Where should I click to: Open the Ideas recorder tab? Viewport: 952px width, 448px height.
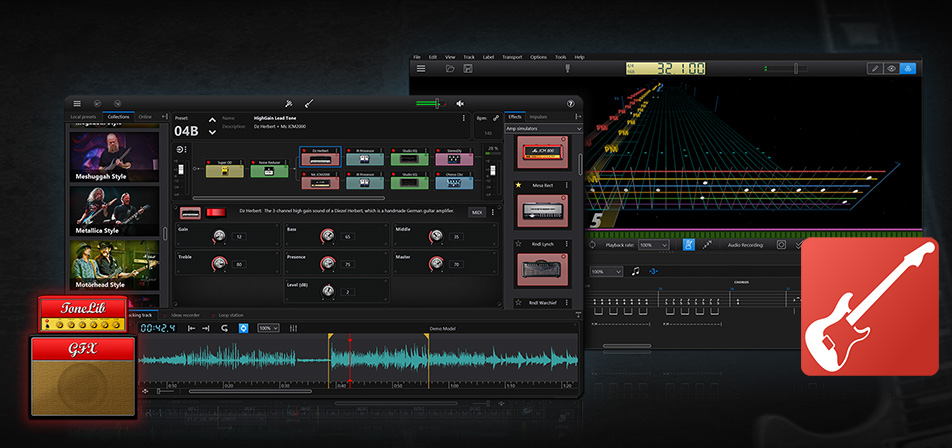[184, 315]
